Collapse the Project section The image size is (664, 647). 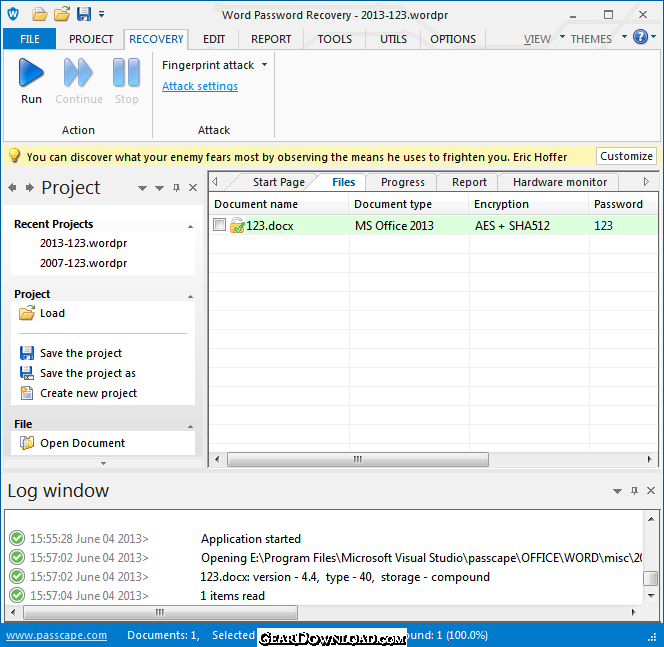click(191, 296)
